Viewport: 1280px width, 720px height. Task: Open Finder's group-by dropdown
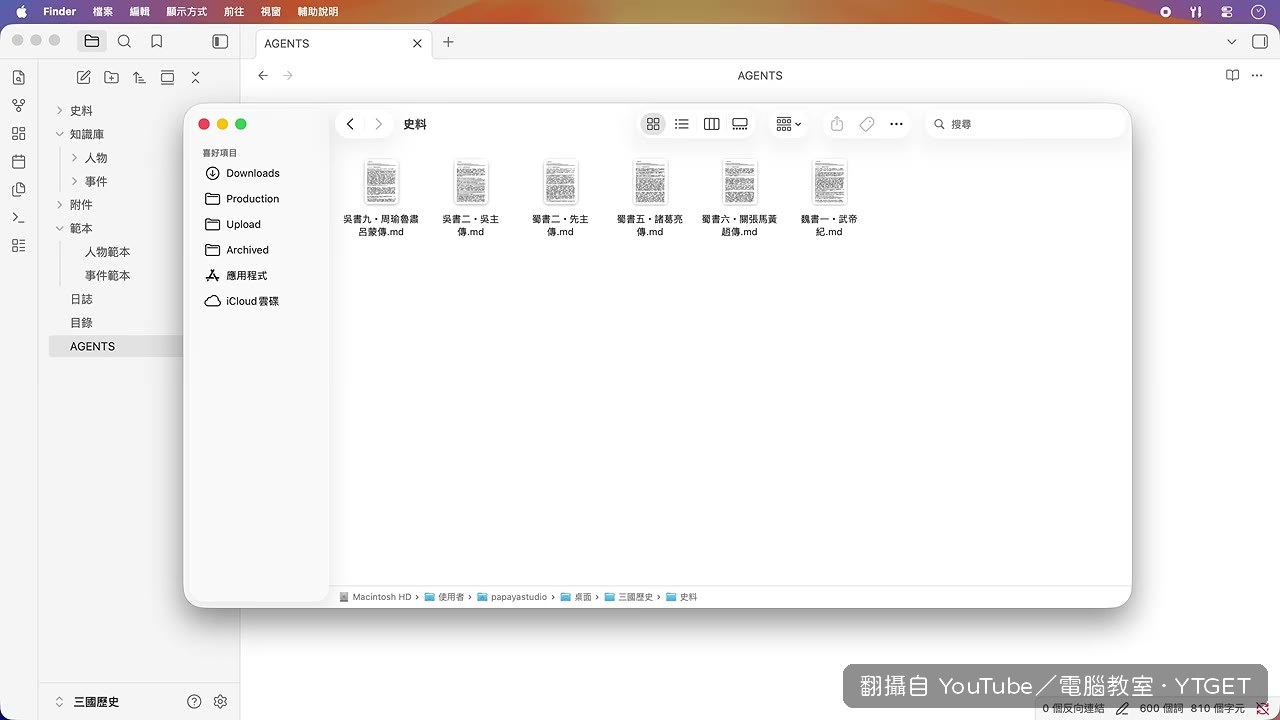coord(788,124)
